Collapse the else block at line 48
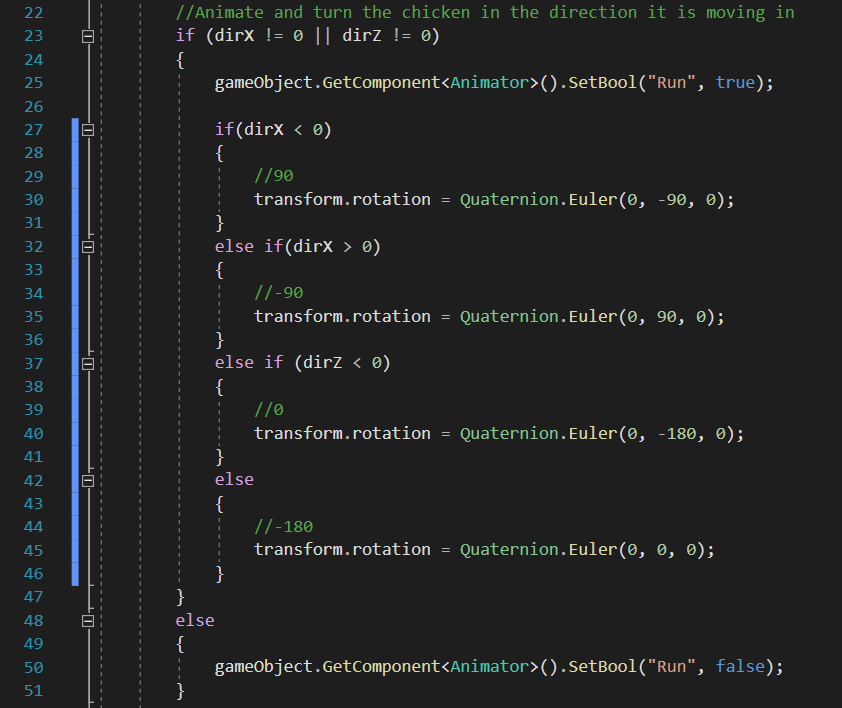The image size is (842, 708). click(87, 620)
